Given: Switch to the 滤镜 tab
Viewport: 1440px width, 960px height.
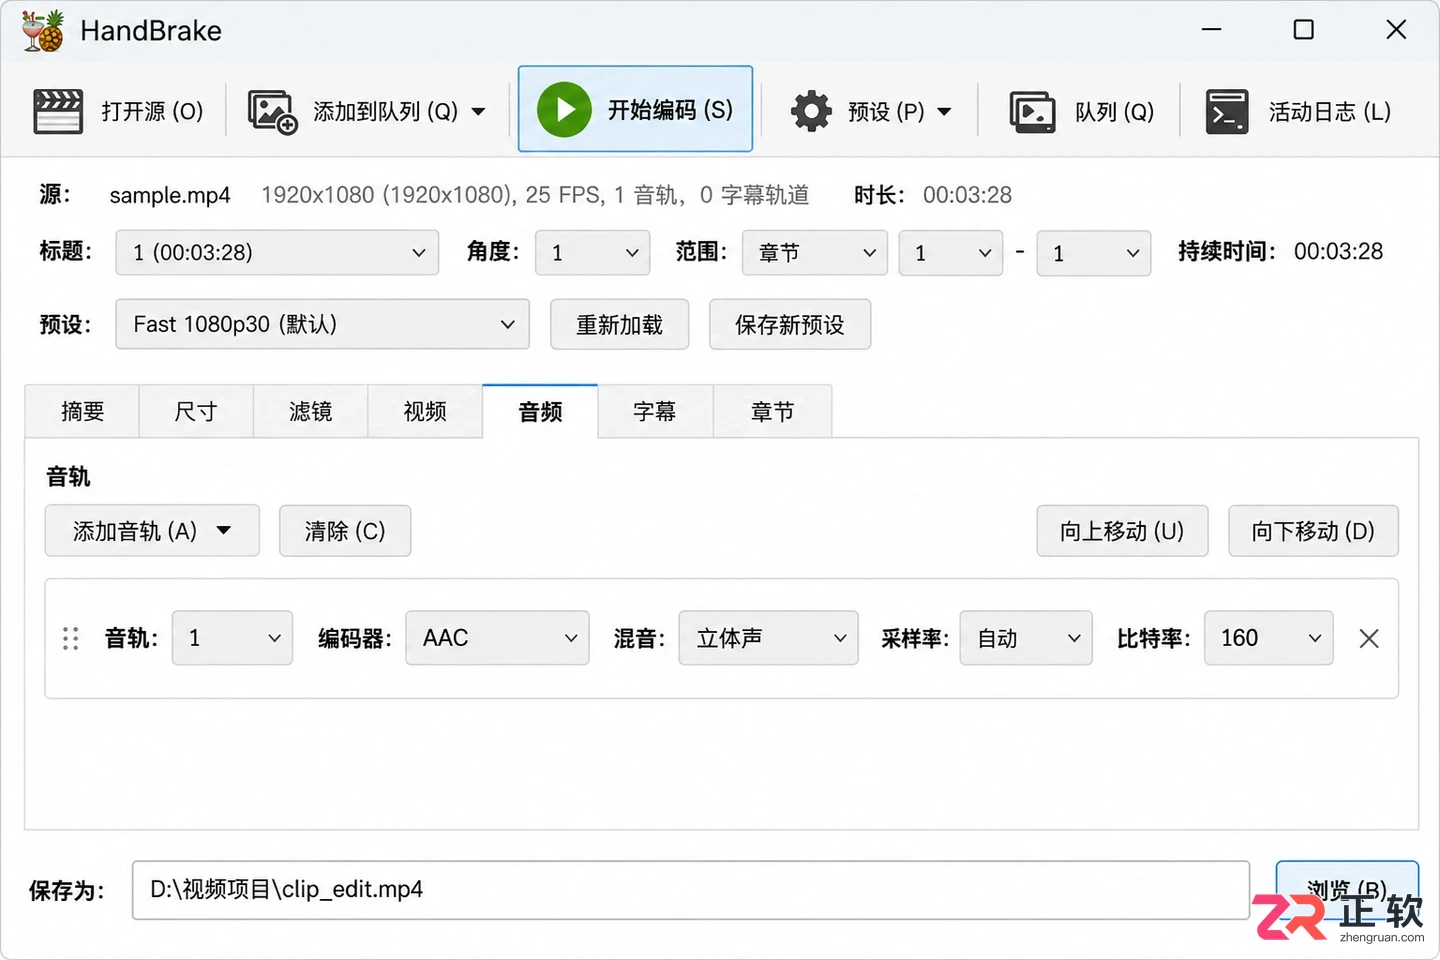Looking at the screenshot, I should click(310, 412).
